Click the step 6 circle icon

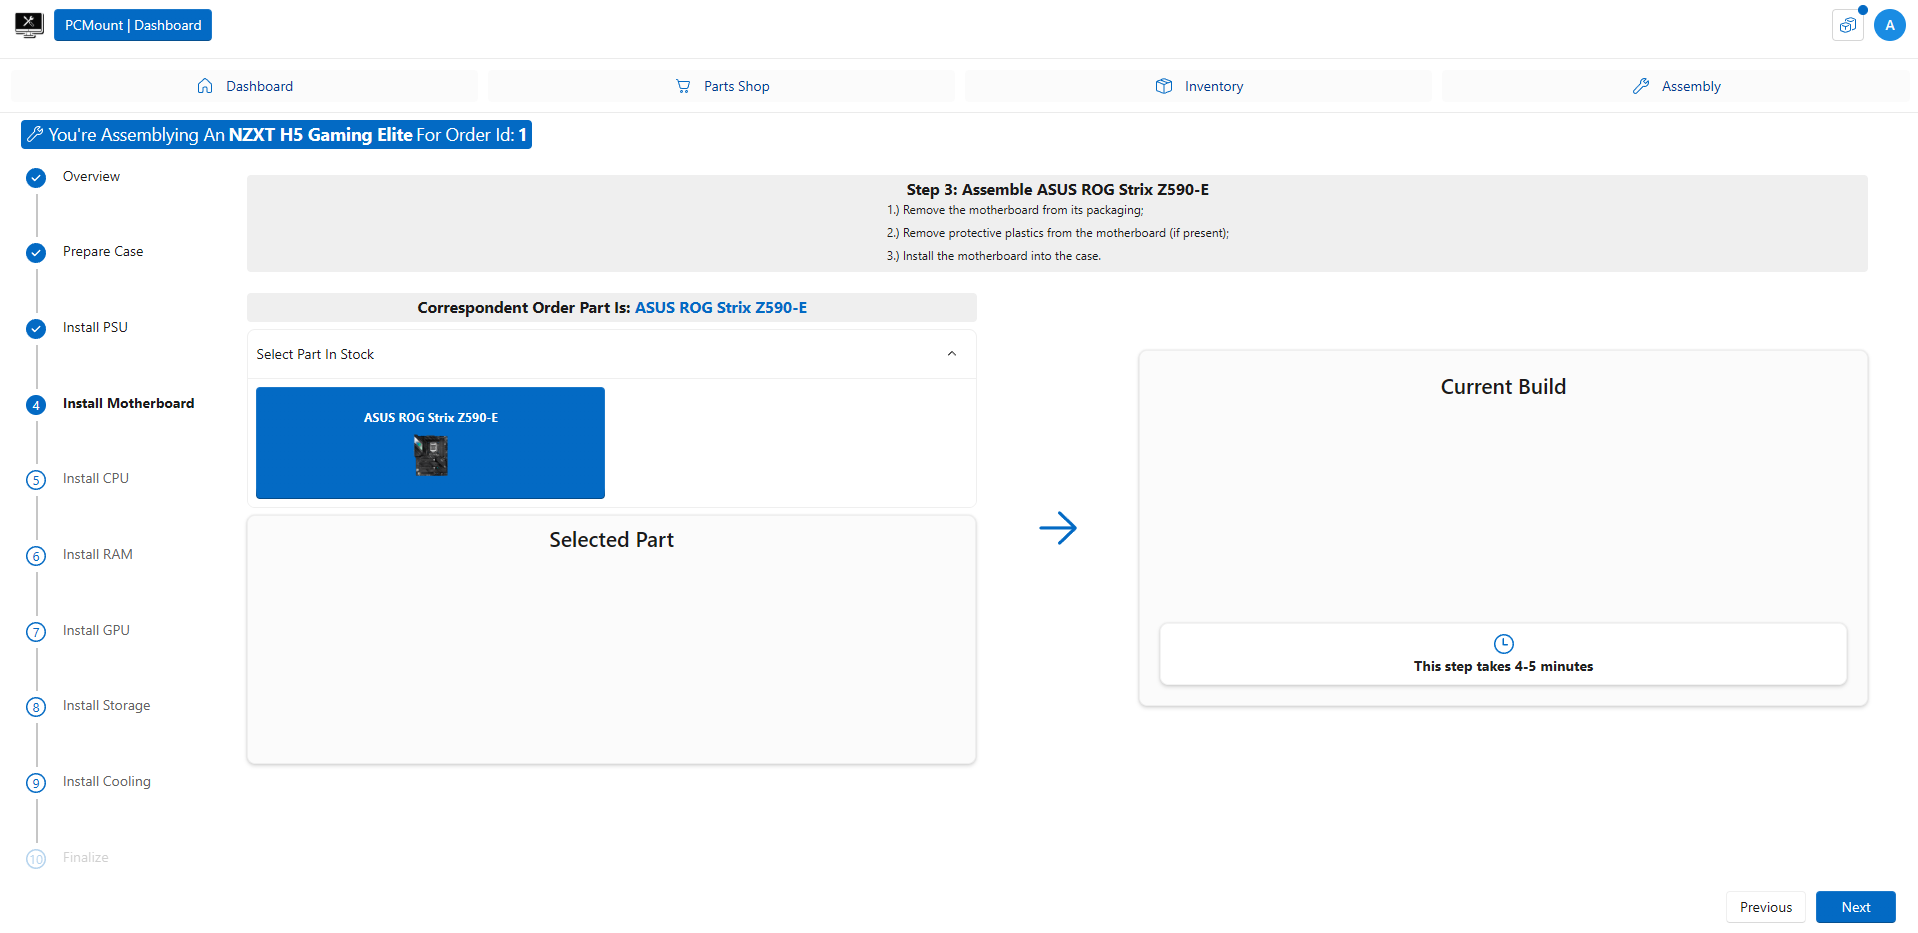click(36, 556)
